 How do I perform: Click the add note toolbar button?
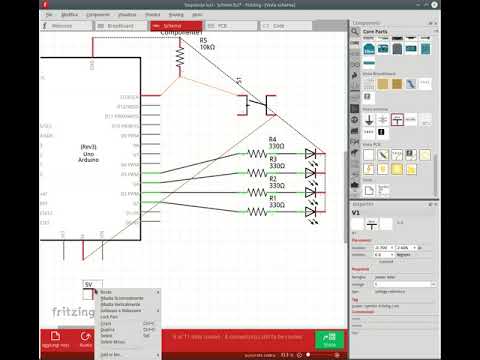click(56, 340)
